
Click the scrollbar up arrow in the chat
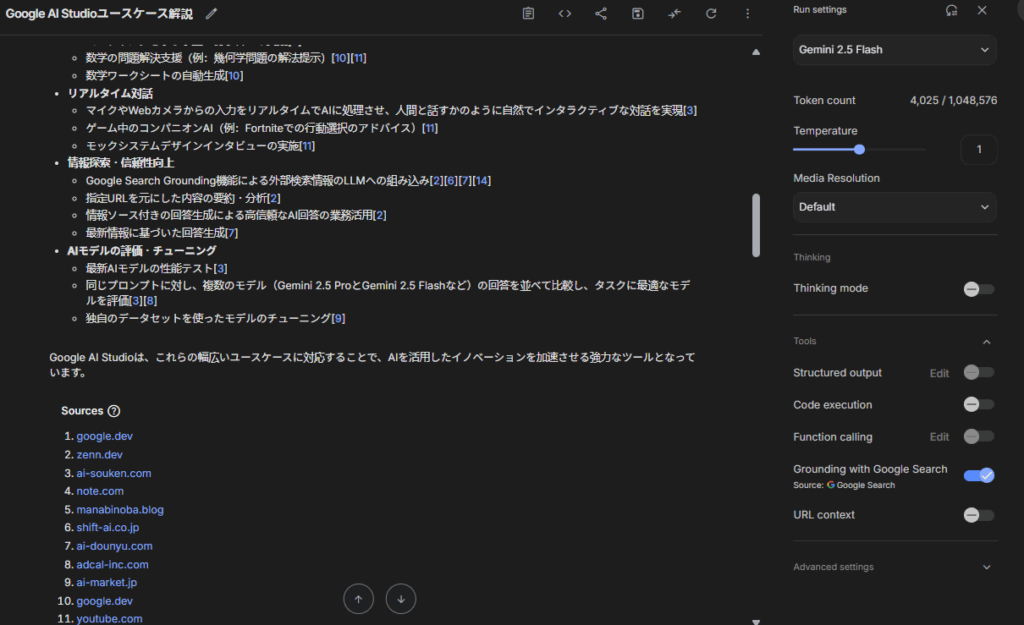point(756,52)
